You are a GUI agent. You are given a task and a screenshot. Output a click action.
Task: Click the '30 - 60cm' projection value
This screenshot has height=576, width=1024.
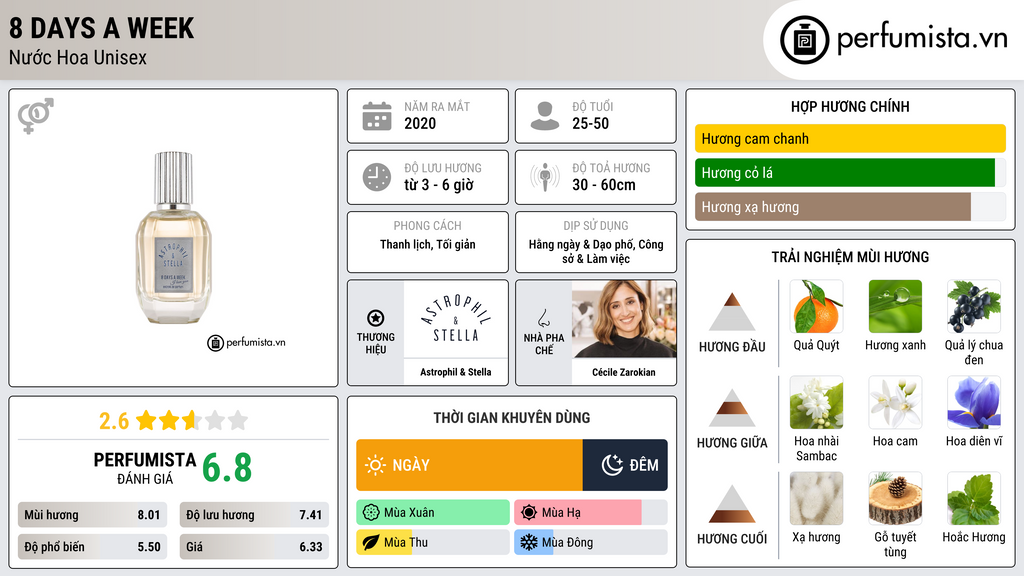point(603,185)
